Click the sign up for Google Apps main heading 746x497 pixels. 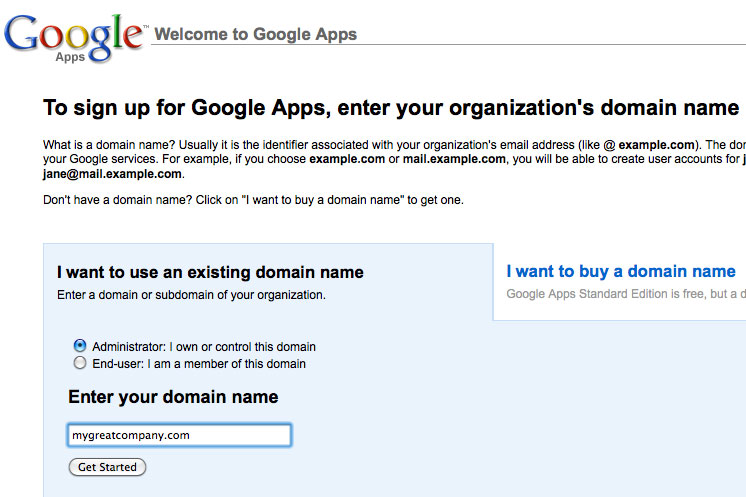tap(391, 108)
